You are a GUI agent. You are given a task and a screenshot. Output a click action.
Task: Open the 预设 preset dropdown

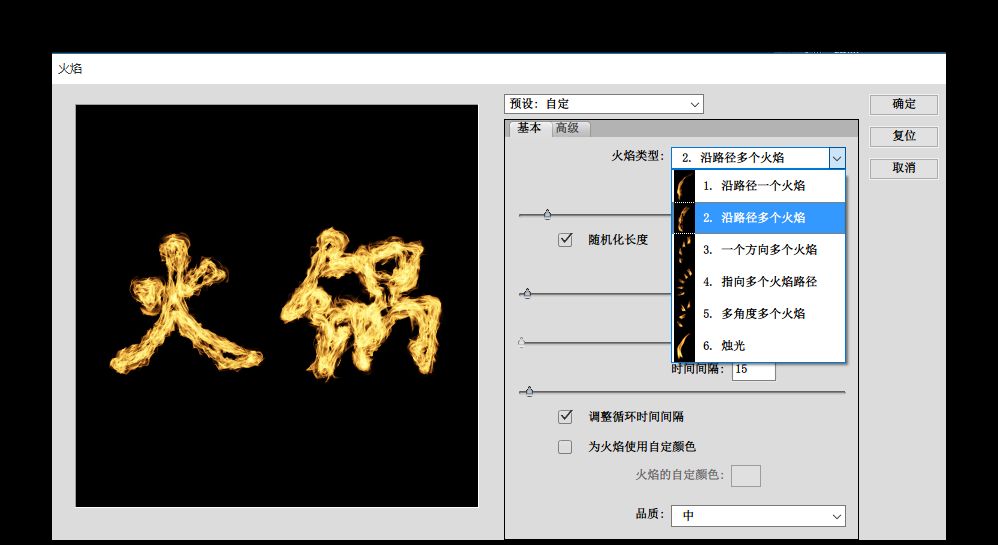(603, 104)
